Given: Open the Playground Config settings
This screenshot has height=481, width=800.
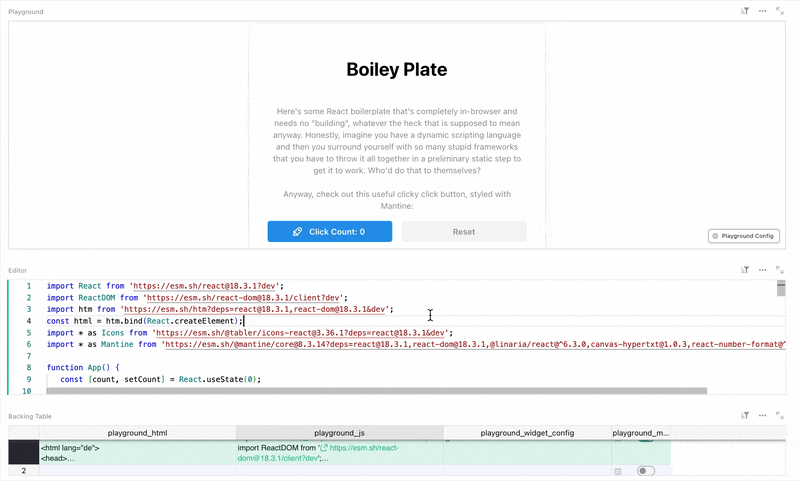Looking at the screenshot, I should point(743,236).
